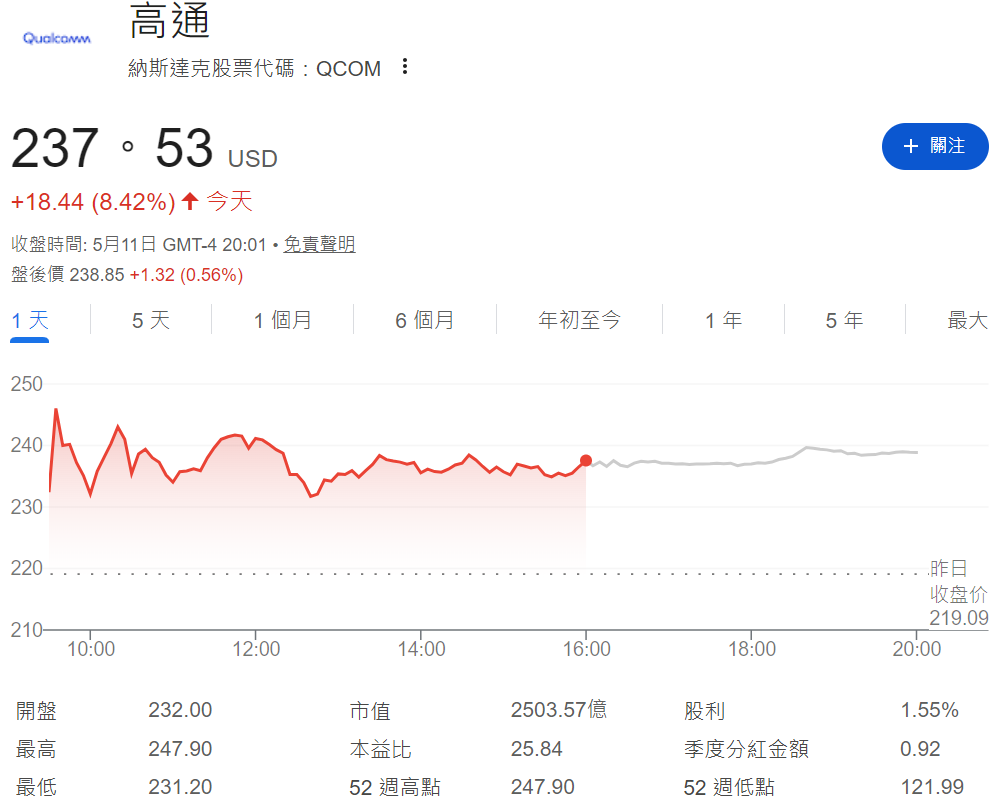Click the 關注 follow button

pyautogui.click(x=935, y=146)
